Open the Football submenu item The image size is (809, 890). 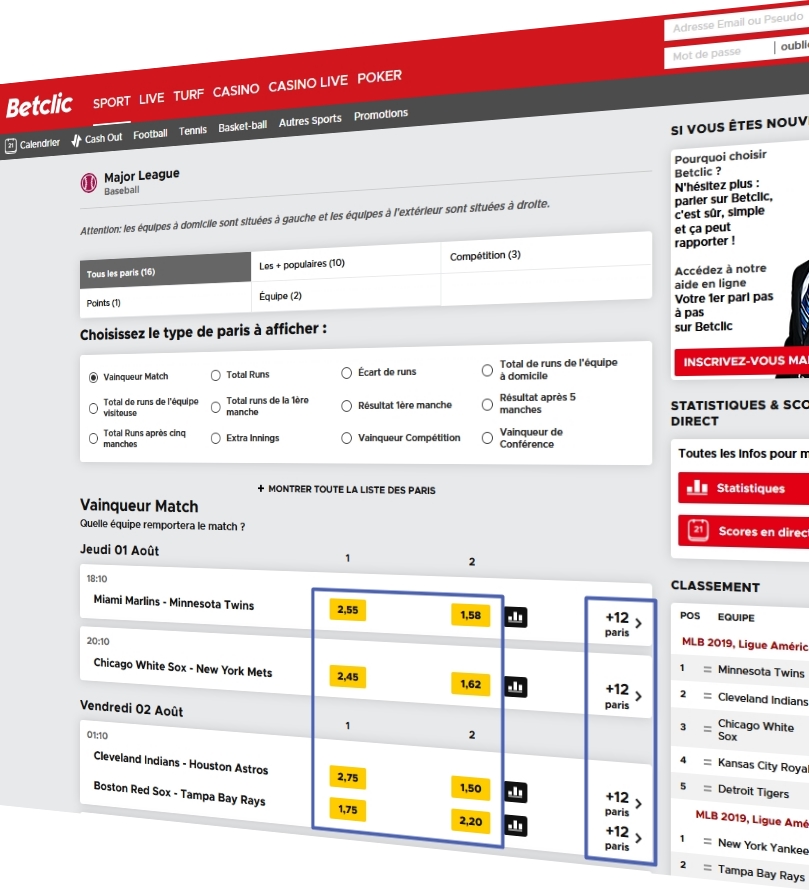pos(150,135)
